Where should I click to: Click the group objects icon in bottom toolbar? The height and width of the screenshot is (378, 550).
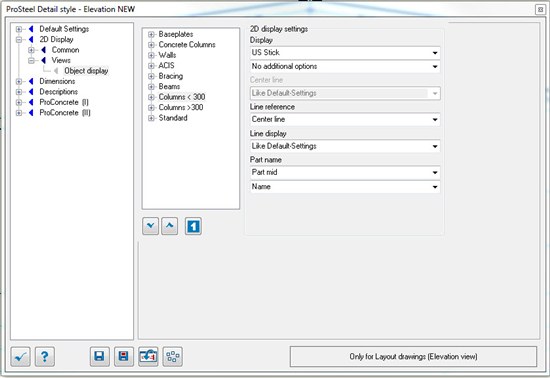point(173,357)
